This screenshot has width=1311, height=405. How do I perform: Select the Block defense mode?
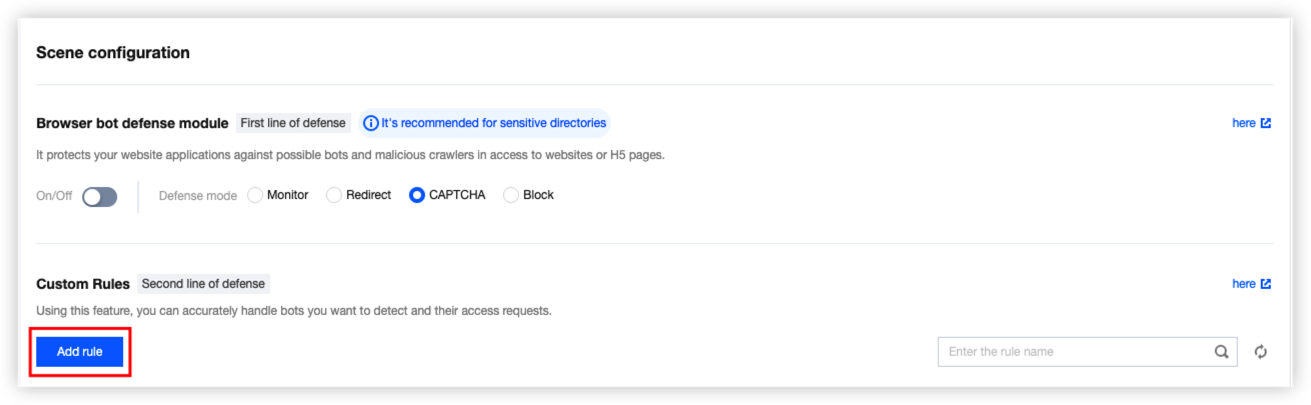click(511, 195)
